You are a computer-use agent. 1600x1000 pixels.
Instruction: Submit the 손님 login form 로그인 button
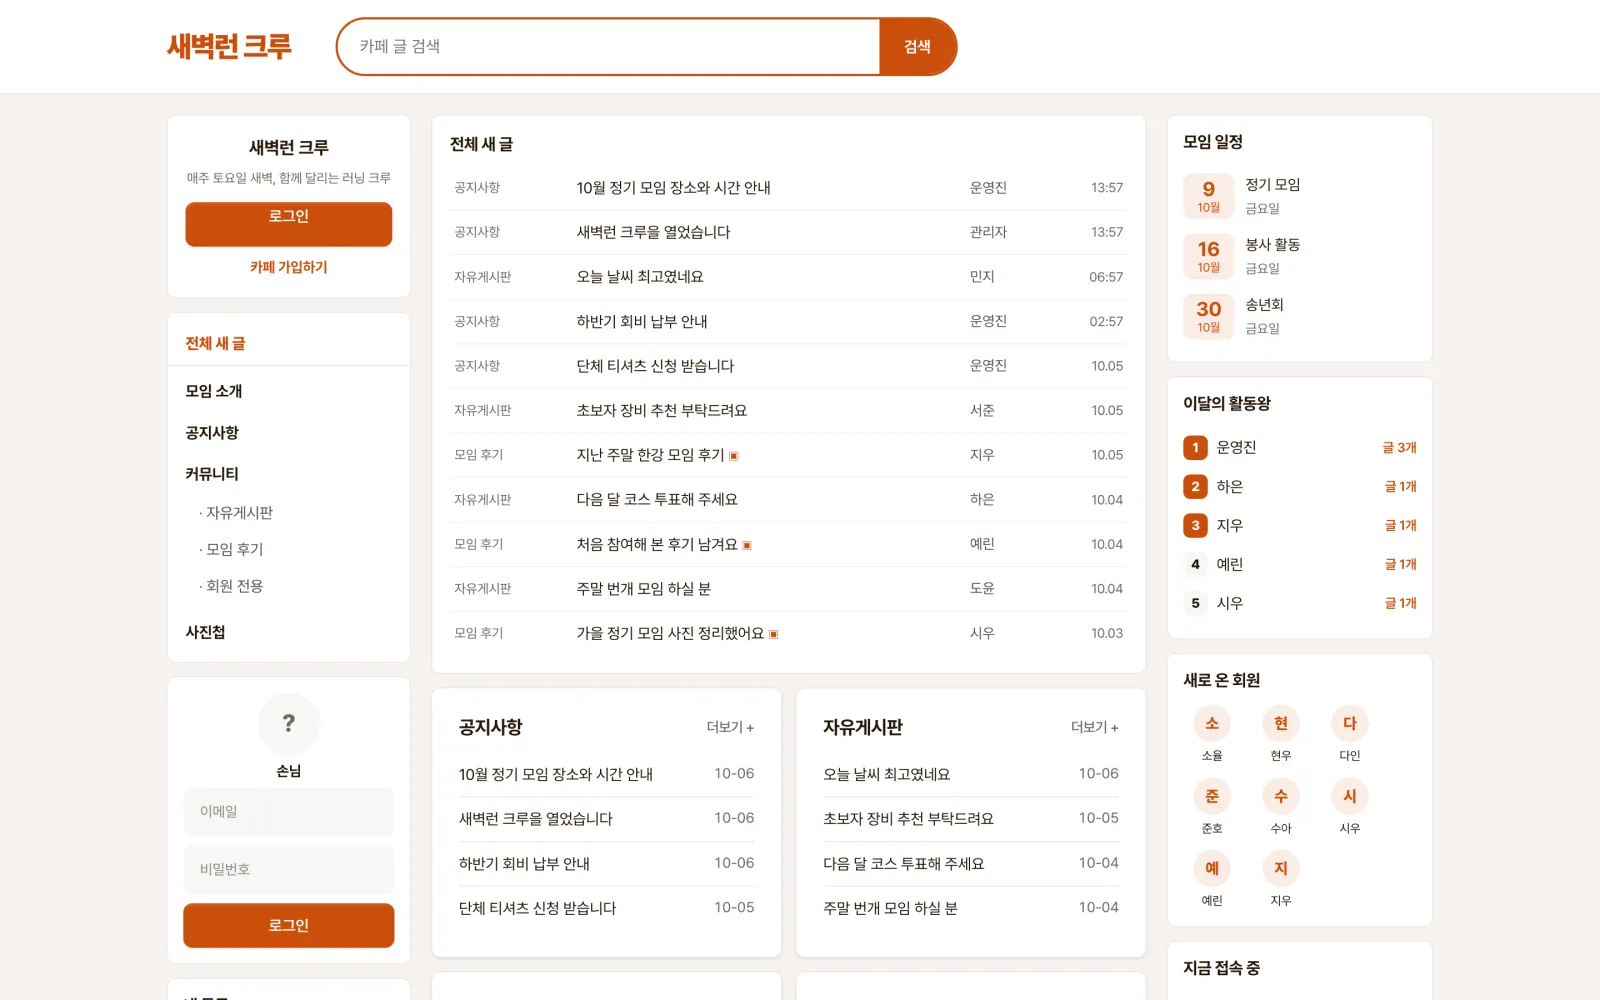289,926
